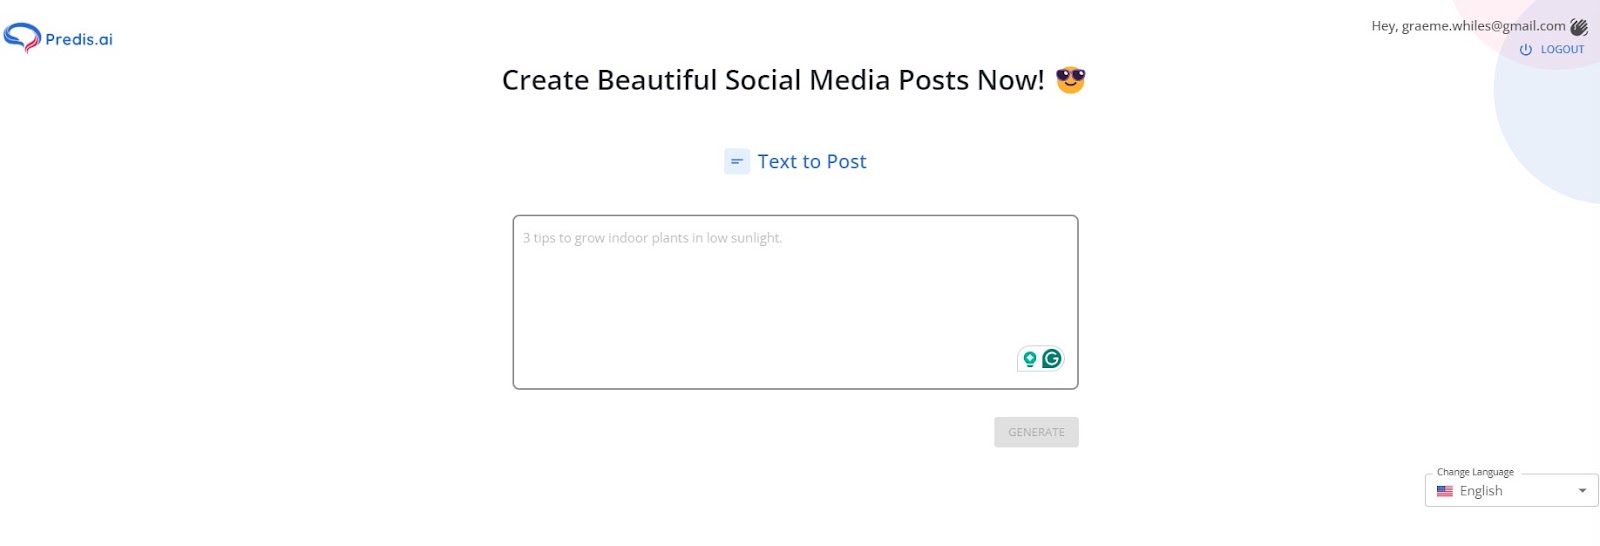
Task: Click the sunglasses emoji in the heading
Action: click(1070, 79)
